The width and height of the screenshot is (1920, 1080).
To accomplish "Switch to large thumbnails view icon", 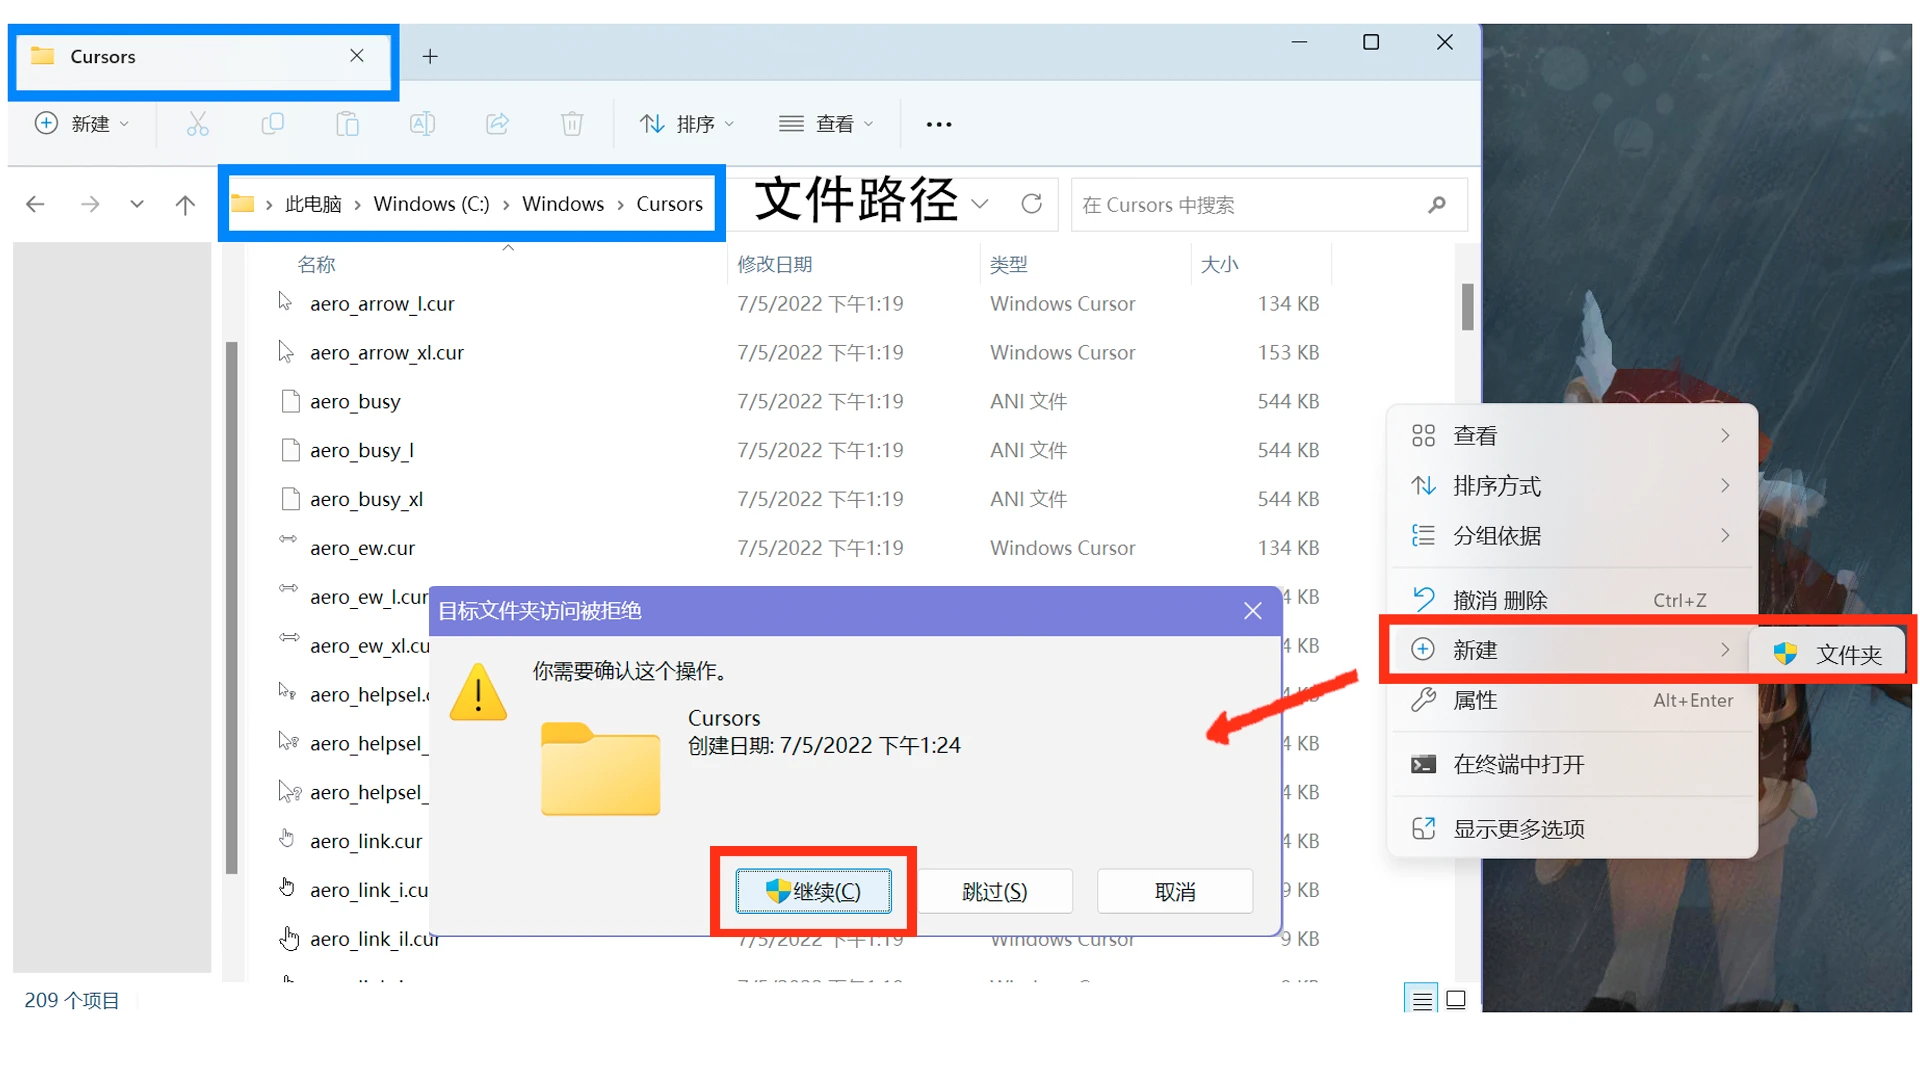I will (x=1456, y=1000).
